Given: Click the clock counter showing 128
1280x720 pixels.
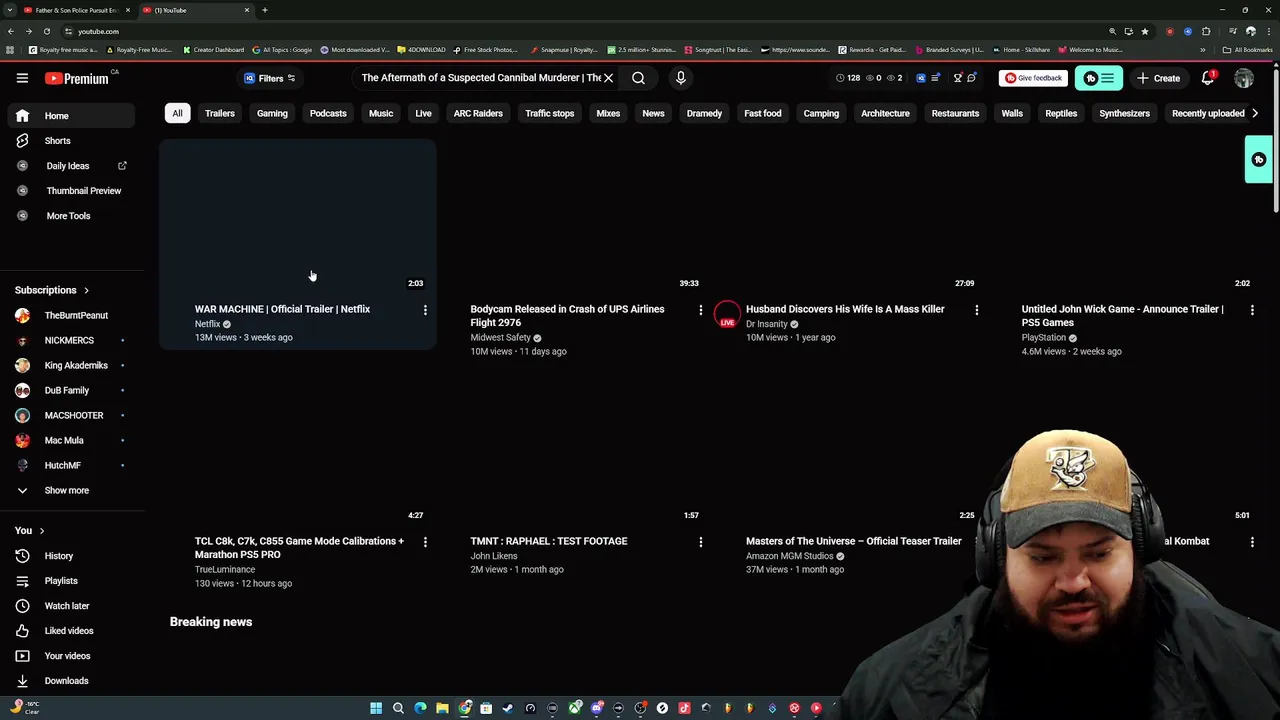Looking at the screenshot, I should point(848,78).
